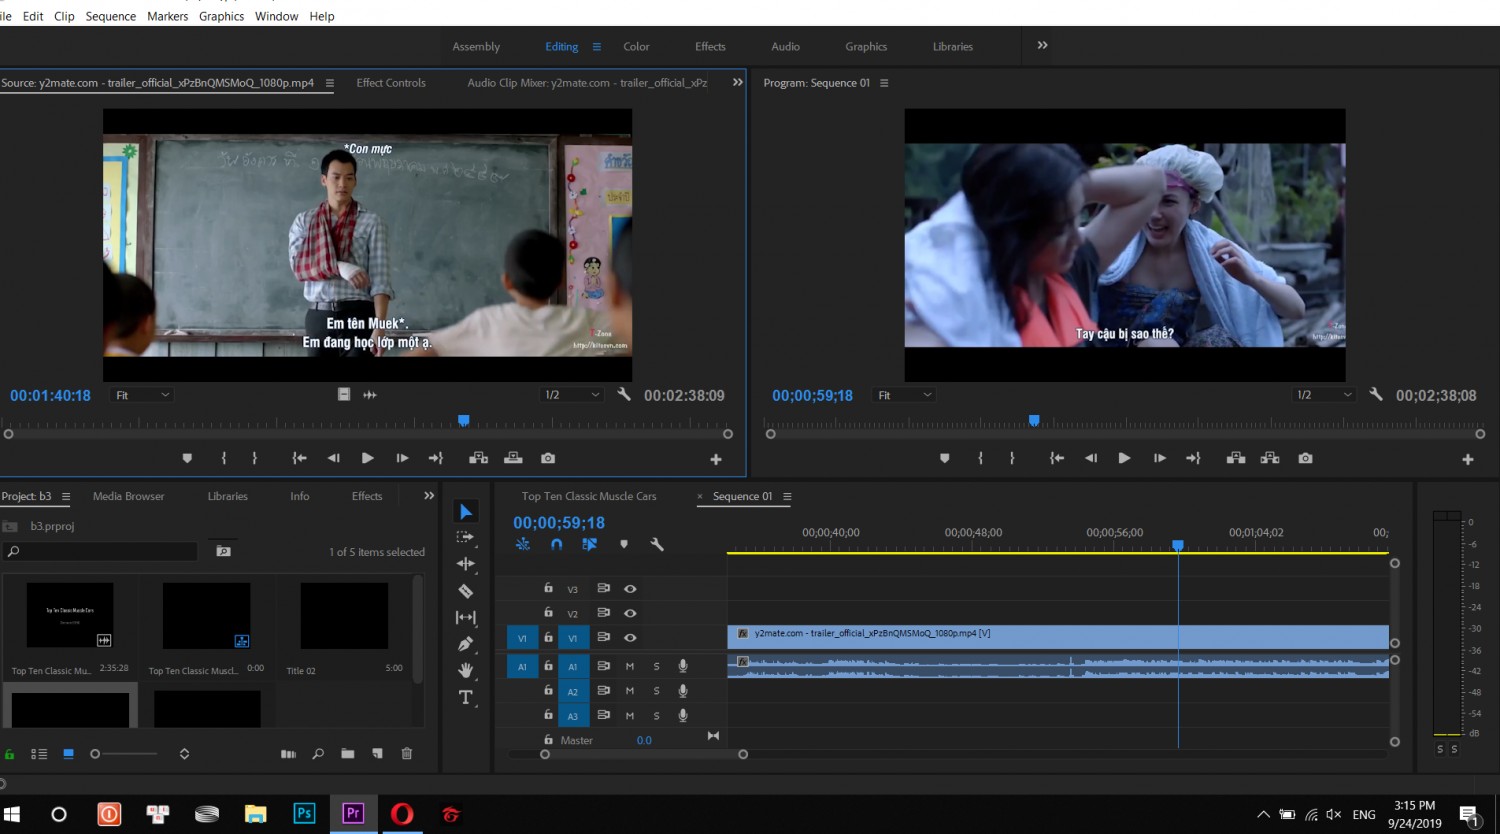Switch to Effect Controls tab
This screenshot has width=1500, height=834.
tap(391, 83)
